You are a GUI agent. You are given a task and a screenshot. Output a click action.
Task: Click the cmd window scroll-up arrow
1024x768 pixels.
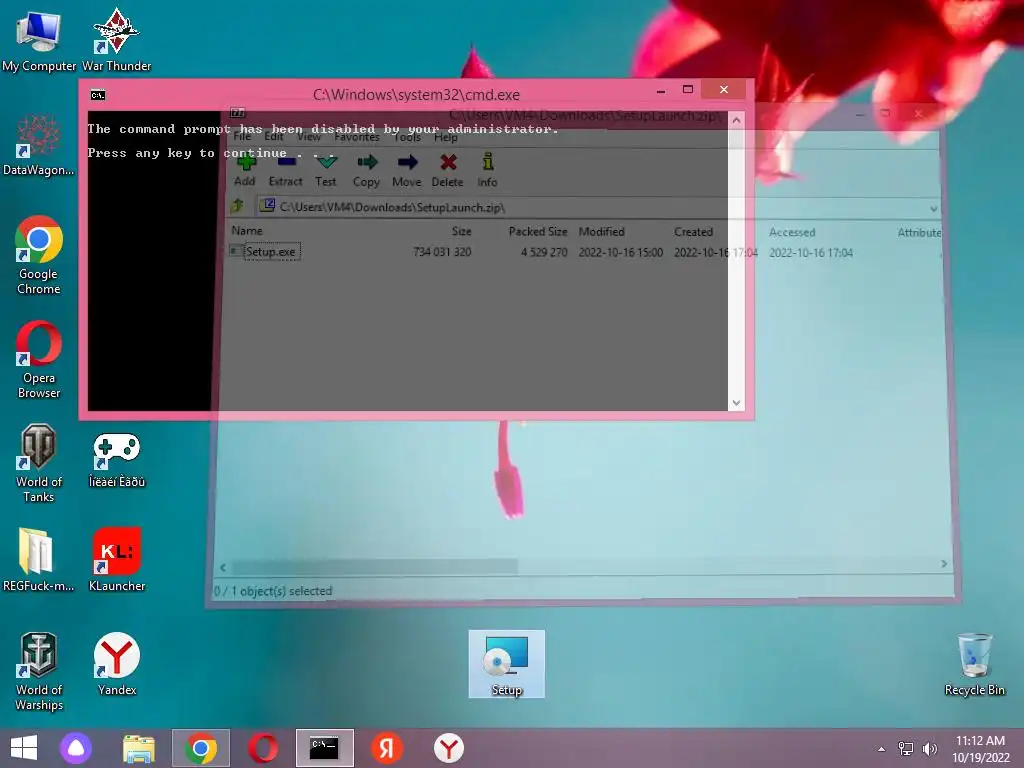pos(736,120)
